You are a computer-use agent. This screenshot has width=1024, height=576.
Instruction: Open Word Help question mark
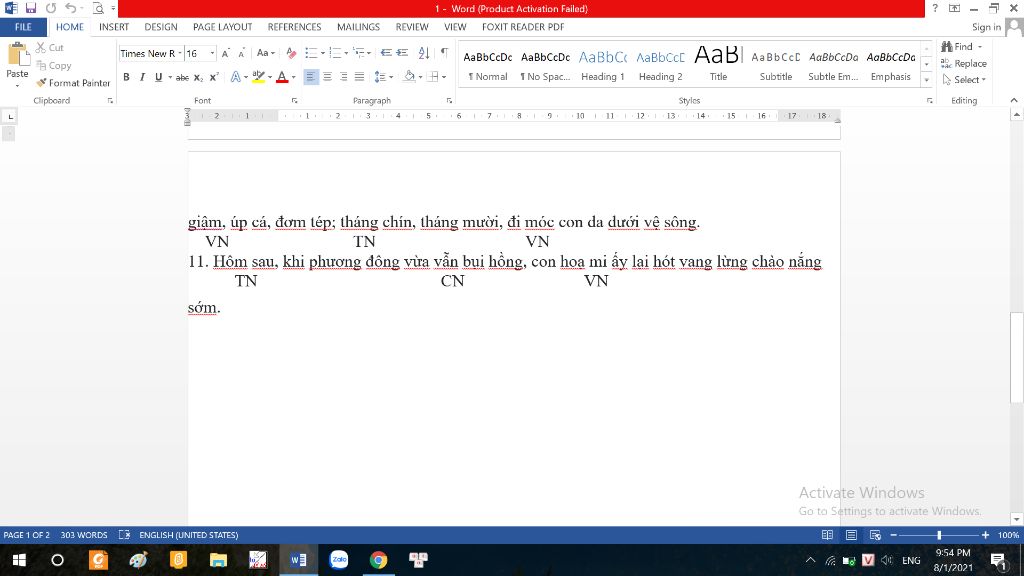pos(935,8)
